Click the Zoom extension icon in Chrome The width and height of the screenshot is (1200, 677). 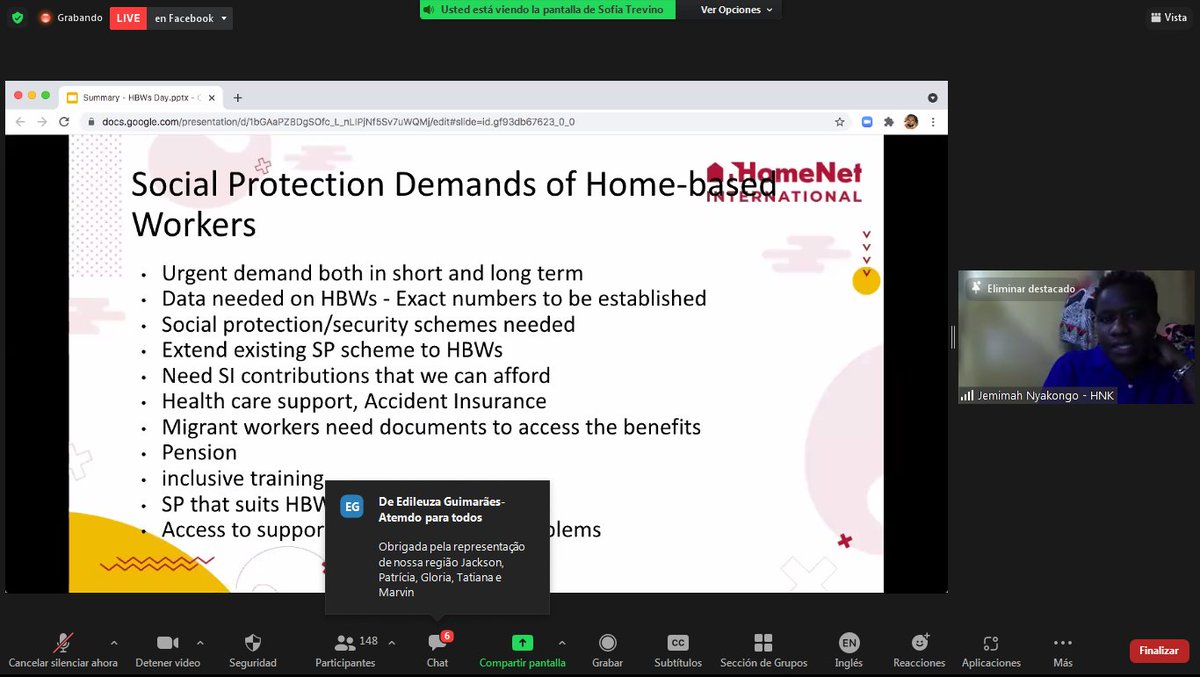point(867,122)
